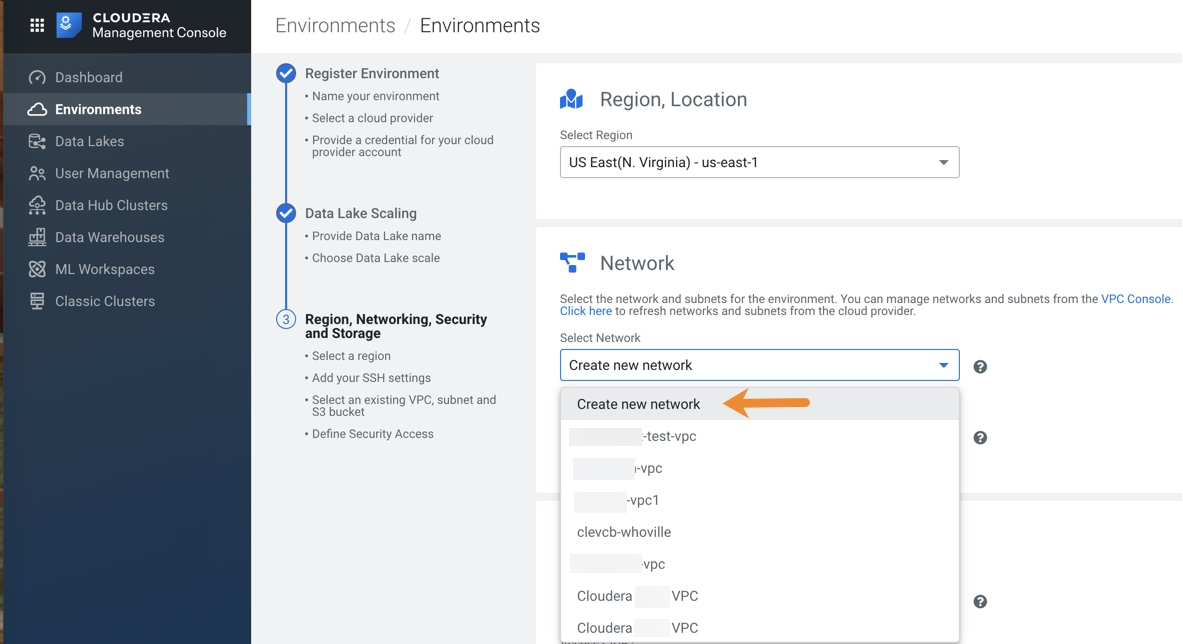Viewport: 1183px width, 644px height.
Task: Choose the first Cloudera VPC option
Action: [760, 596]
